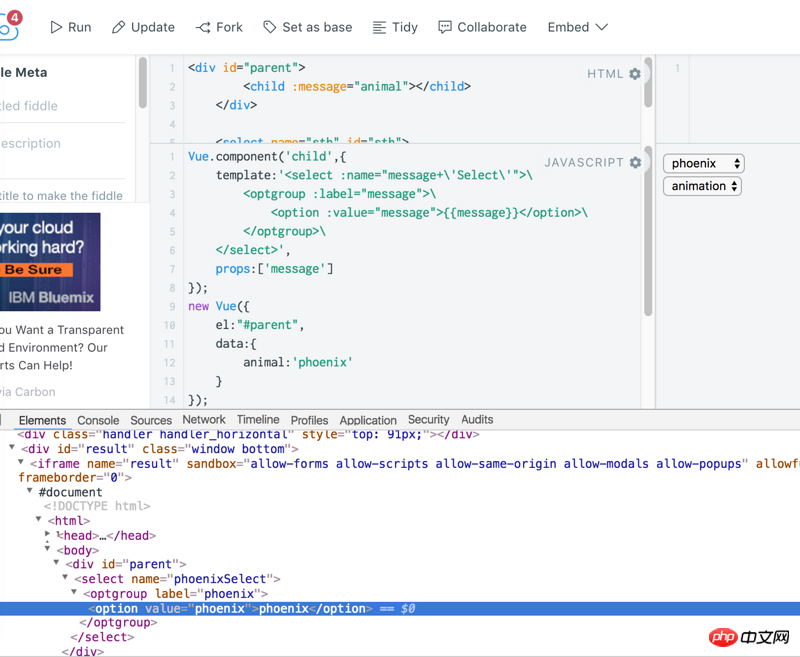This screenshot has width=800, height=657.
Task: Click the <optgroup :label="message"> code line
Action: point(339,194)
